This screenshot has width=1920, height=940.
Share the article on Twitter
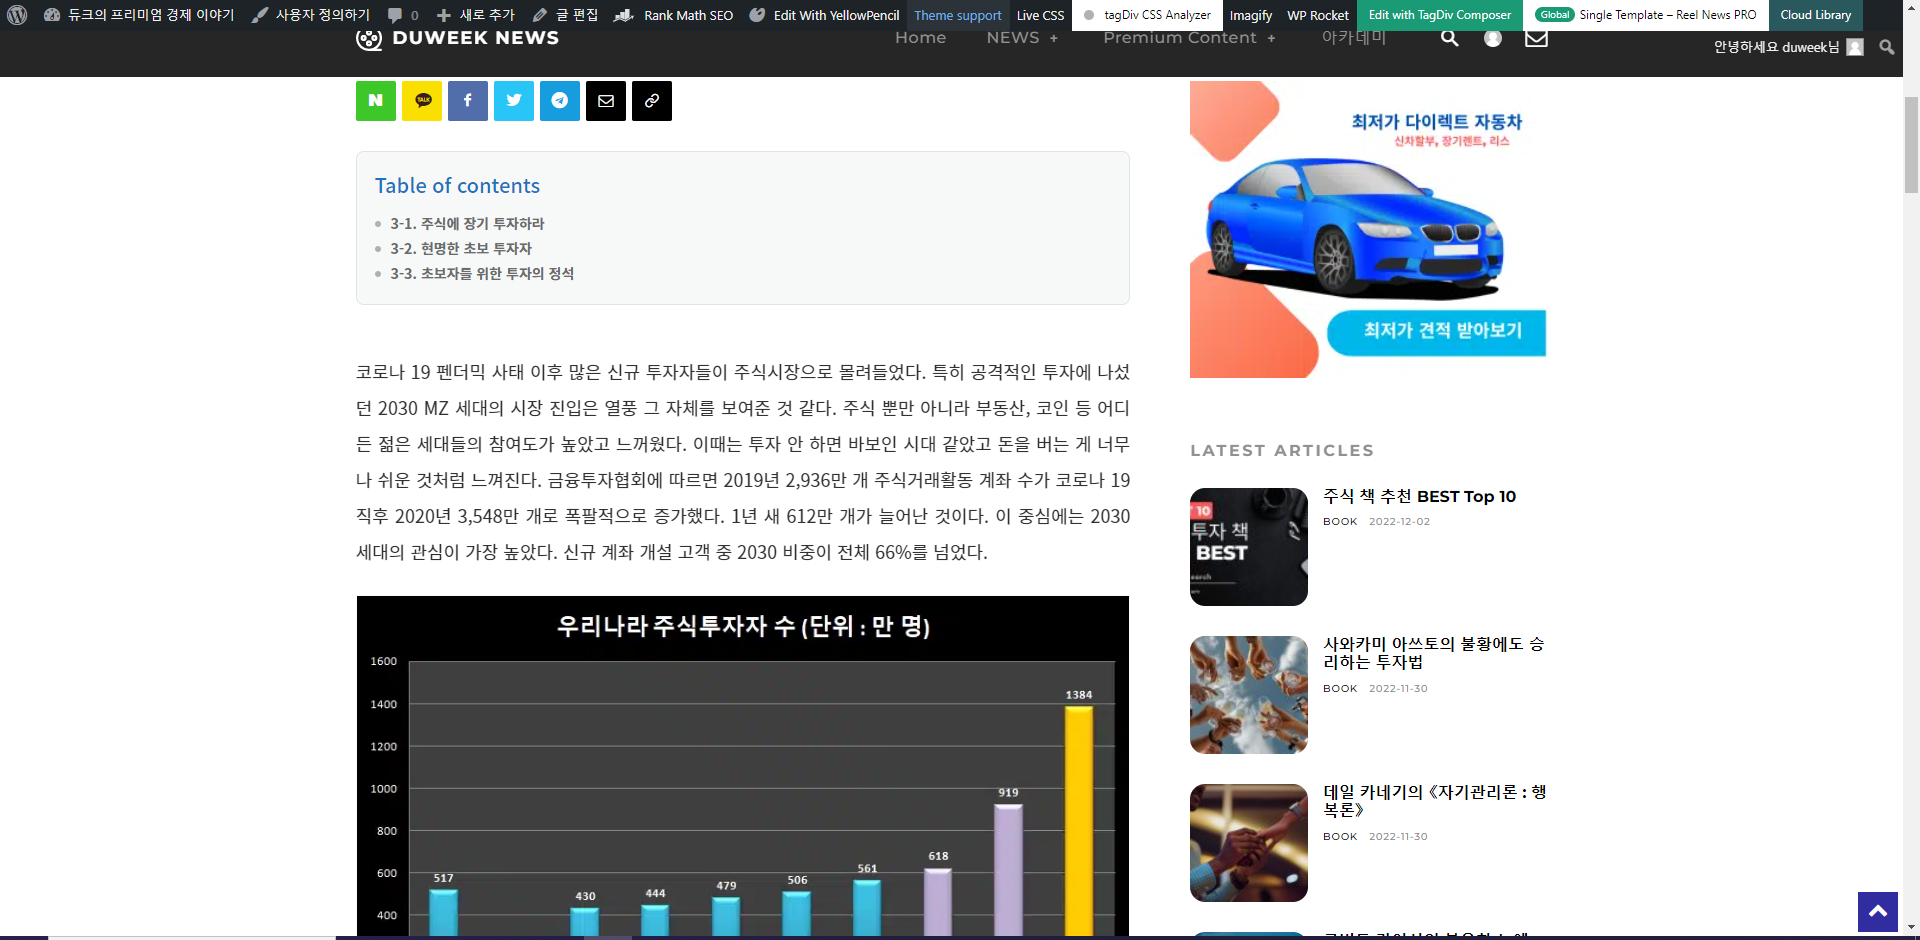[514, 101]
